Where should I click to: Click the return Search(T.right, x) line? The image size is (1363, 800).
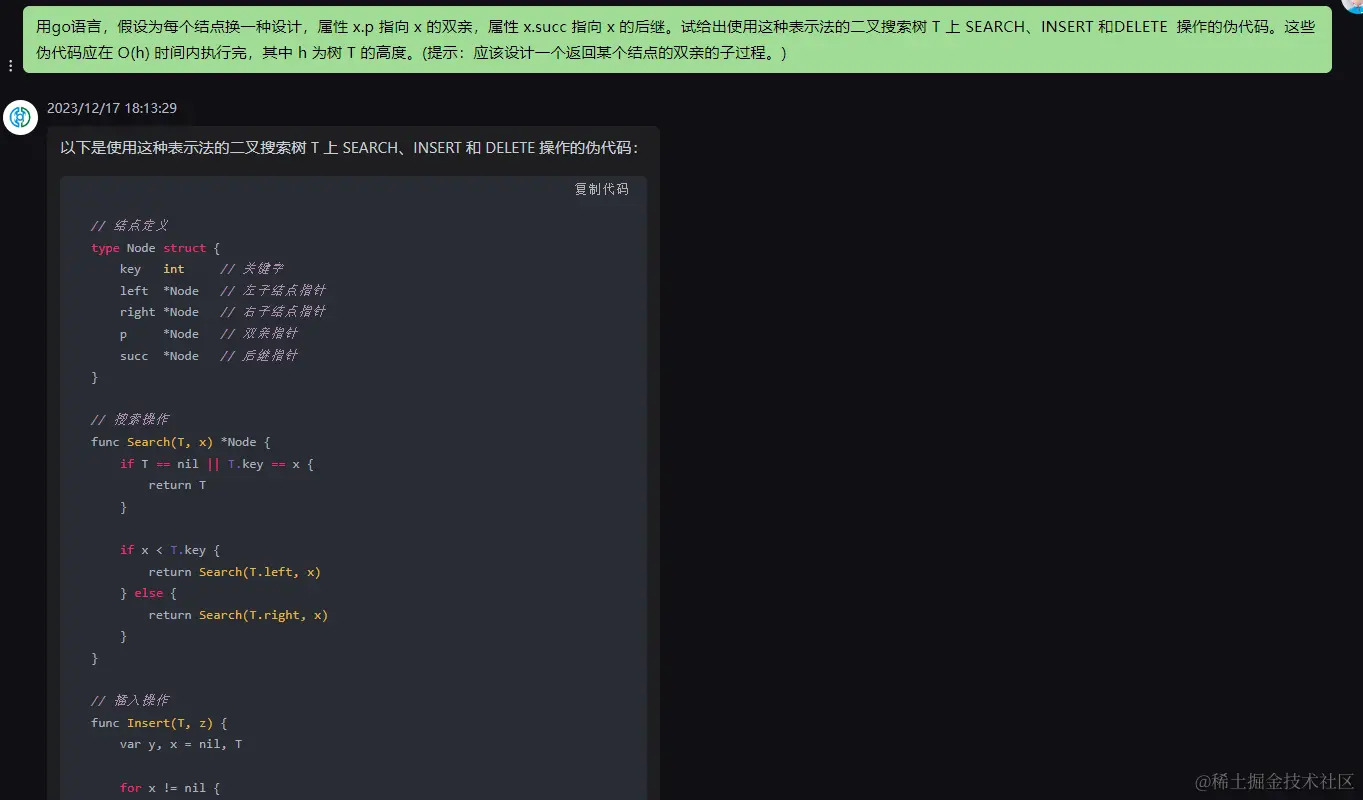238,615
